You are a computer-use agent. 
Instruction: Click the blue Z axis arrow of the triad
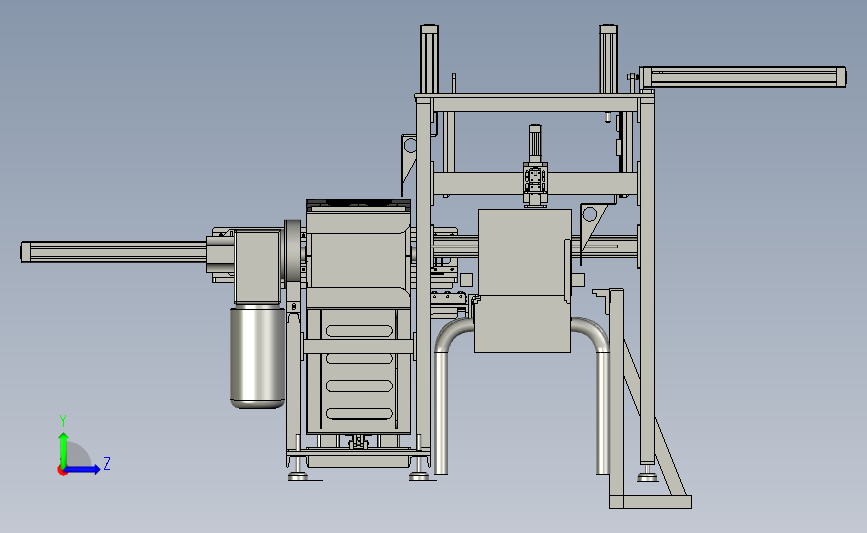point(83,469)
